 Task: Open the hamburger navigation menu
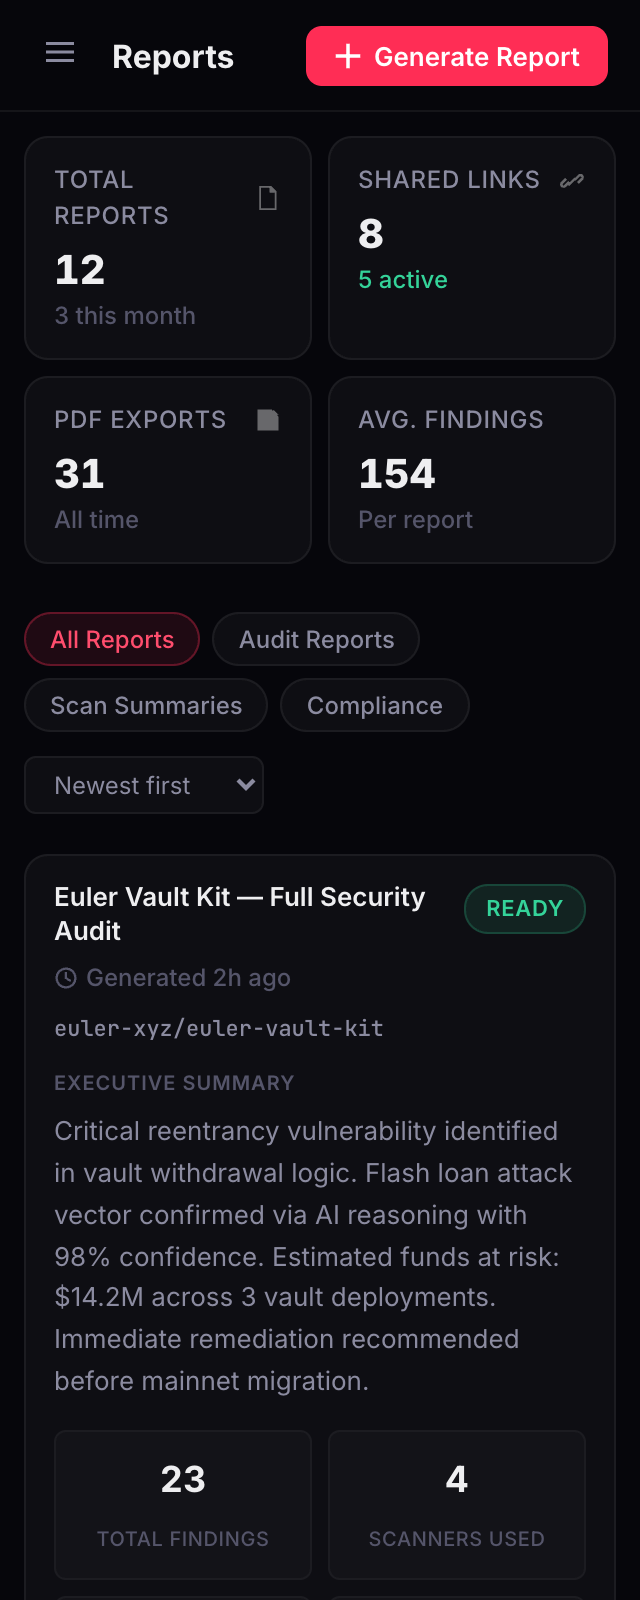point(60,53)
